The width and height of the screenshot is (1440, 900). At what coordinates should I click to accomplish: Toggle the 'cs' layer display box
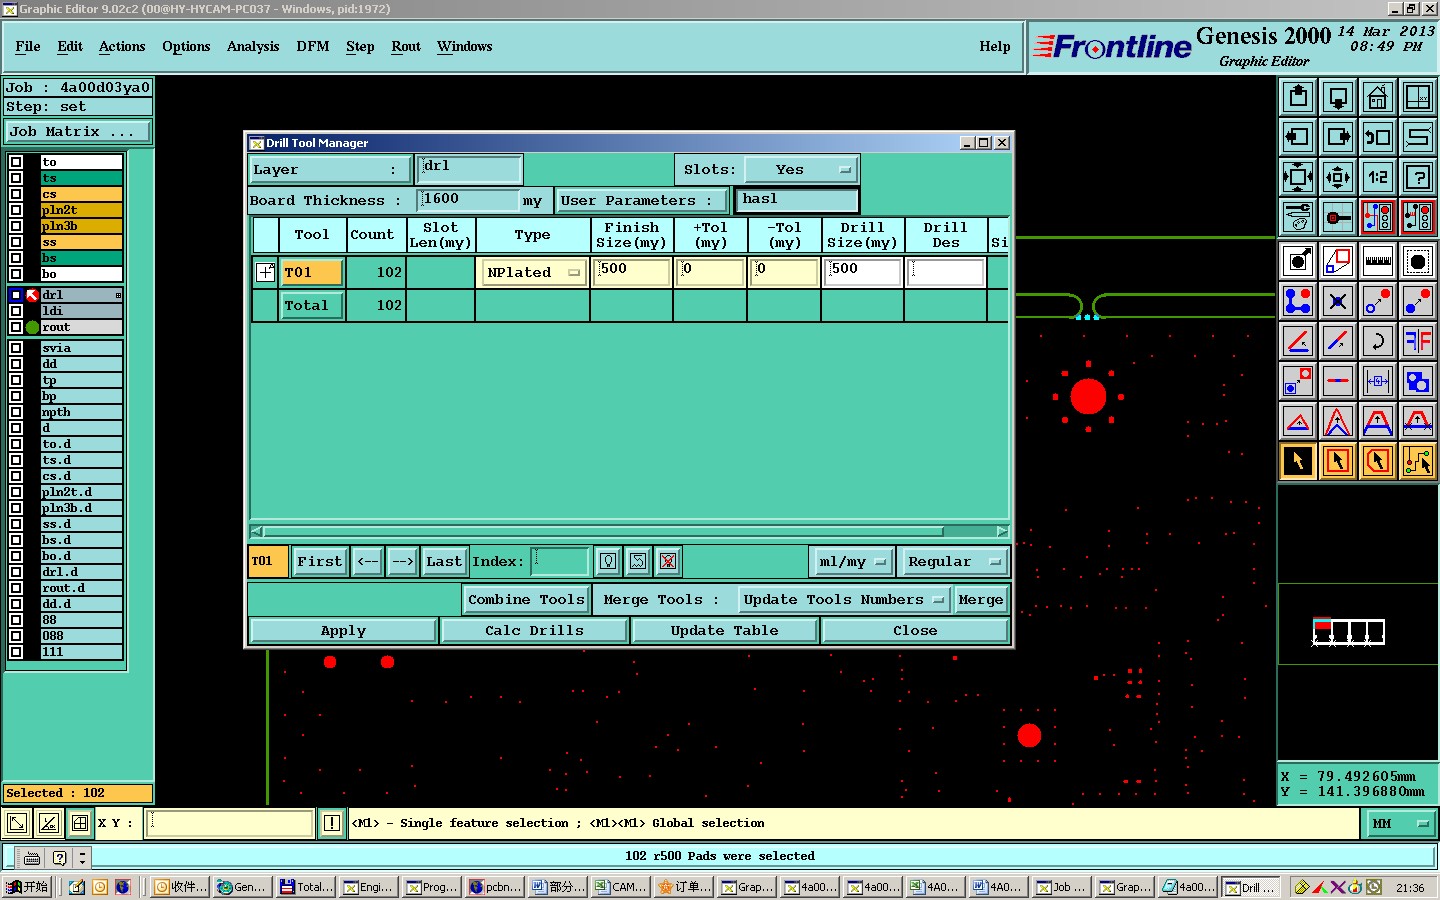16,194
